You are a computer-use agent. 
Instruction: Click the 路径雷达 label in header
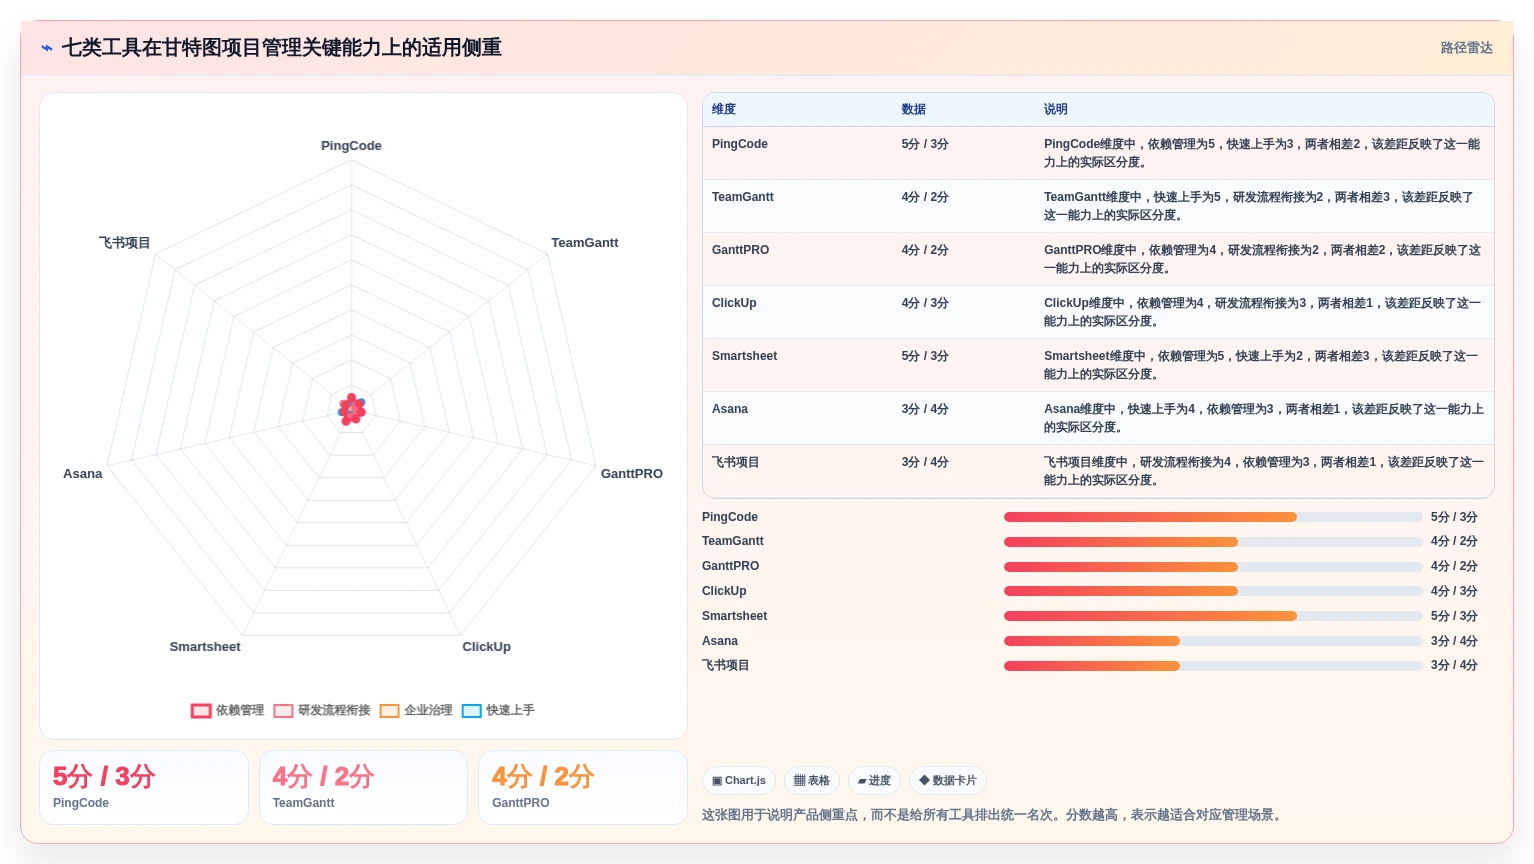pos(1466,48)
